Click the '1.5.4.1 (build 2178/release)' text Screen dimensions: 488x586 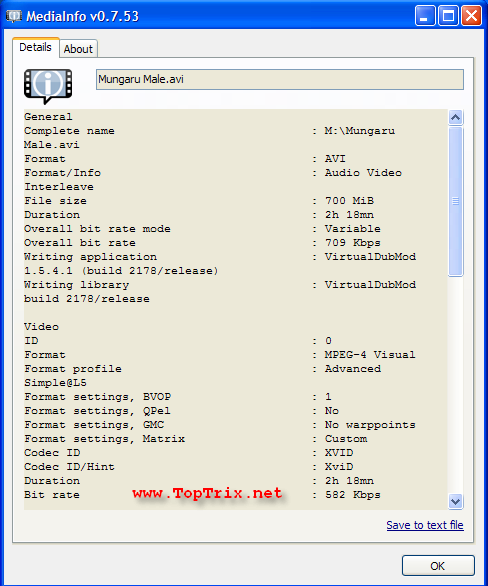pyautogui.click(x=121, y=271)
